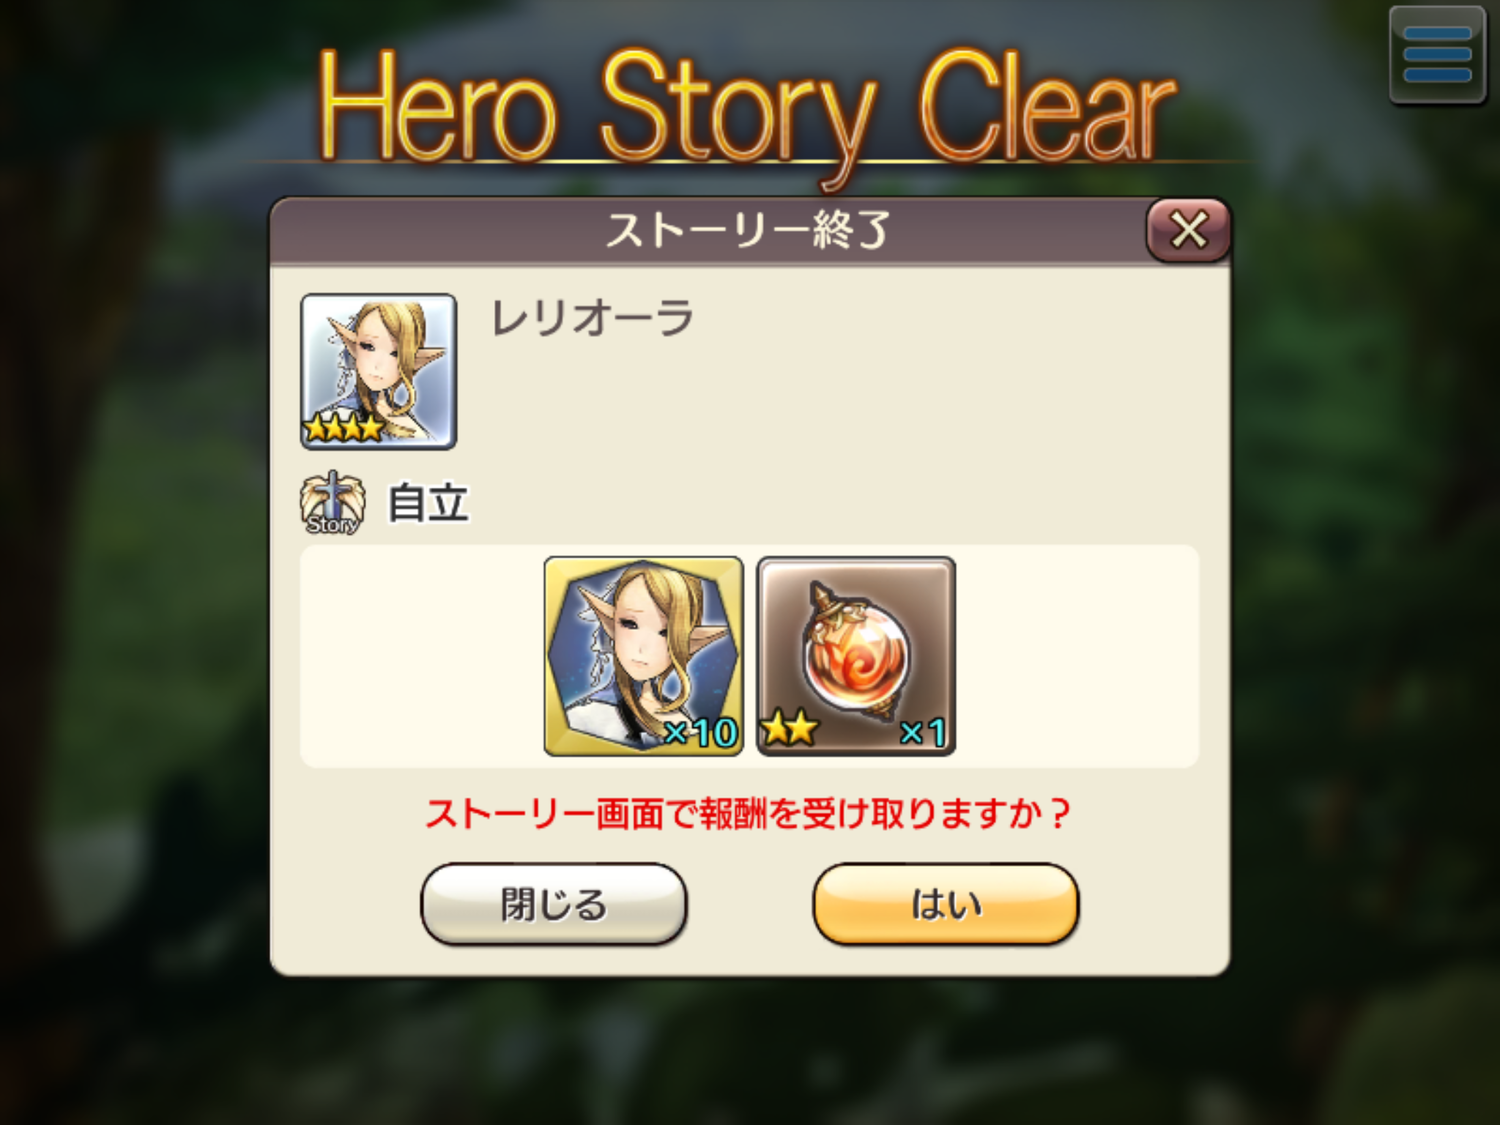Tap the レリオーラ character portrait

(378, 371)
